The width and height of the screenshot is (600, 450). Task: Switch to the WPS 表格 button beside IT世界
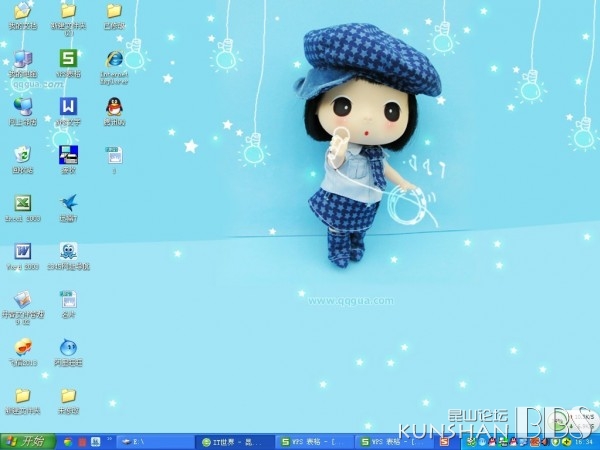pyautogui.click(x=315, y=442)
